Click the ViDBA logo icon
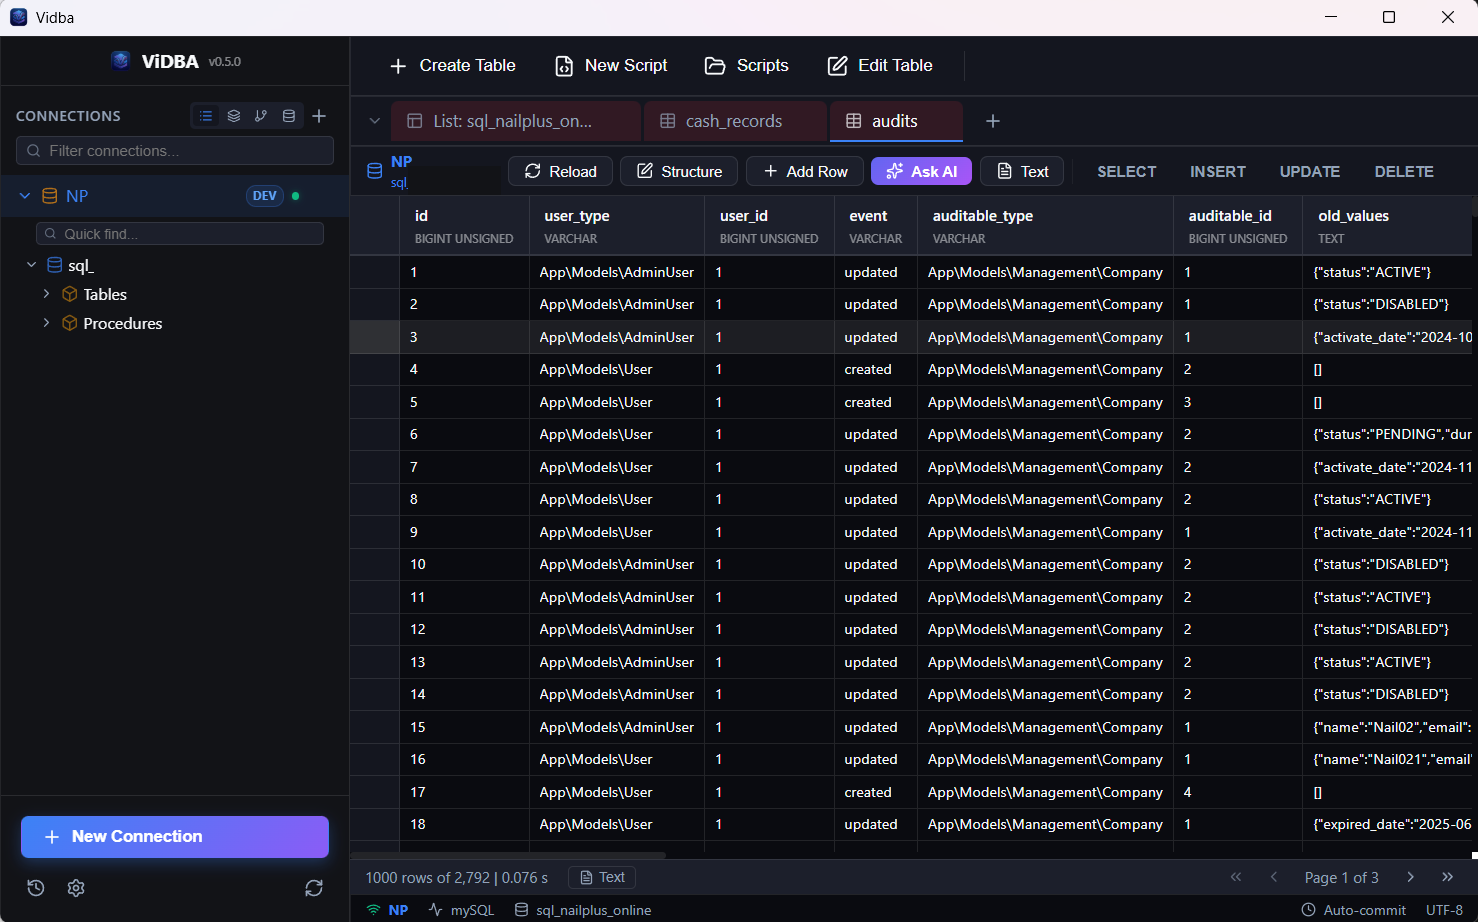The height and width of the screenshot is (922, 1478). click(121, 61)
